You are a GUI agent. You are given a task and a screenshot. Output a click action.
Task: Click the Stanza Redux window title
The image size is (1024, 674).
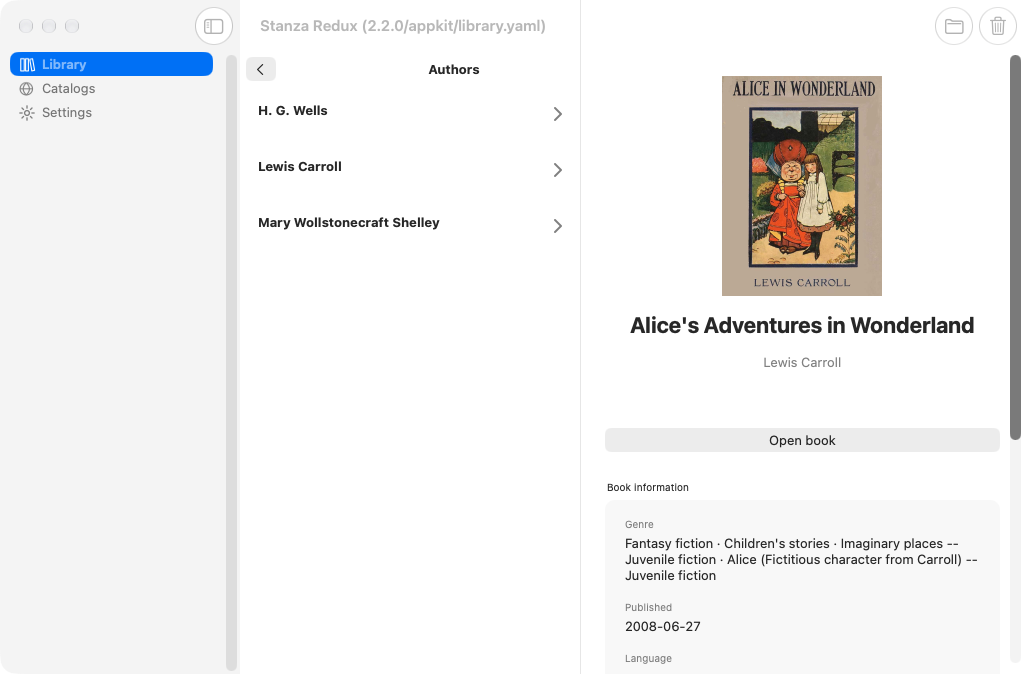pyautogui.click(x=403, y=26)
